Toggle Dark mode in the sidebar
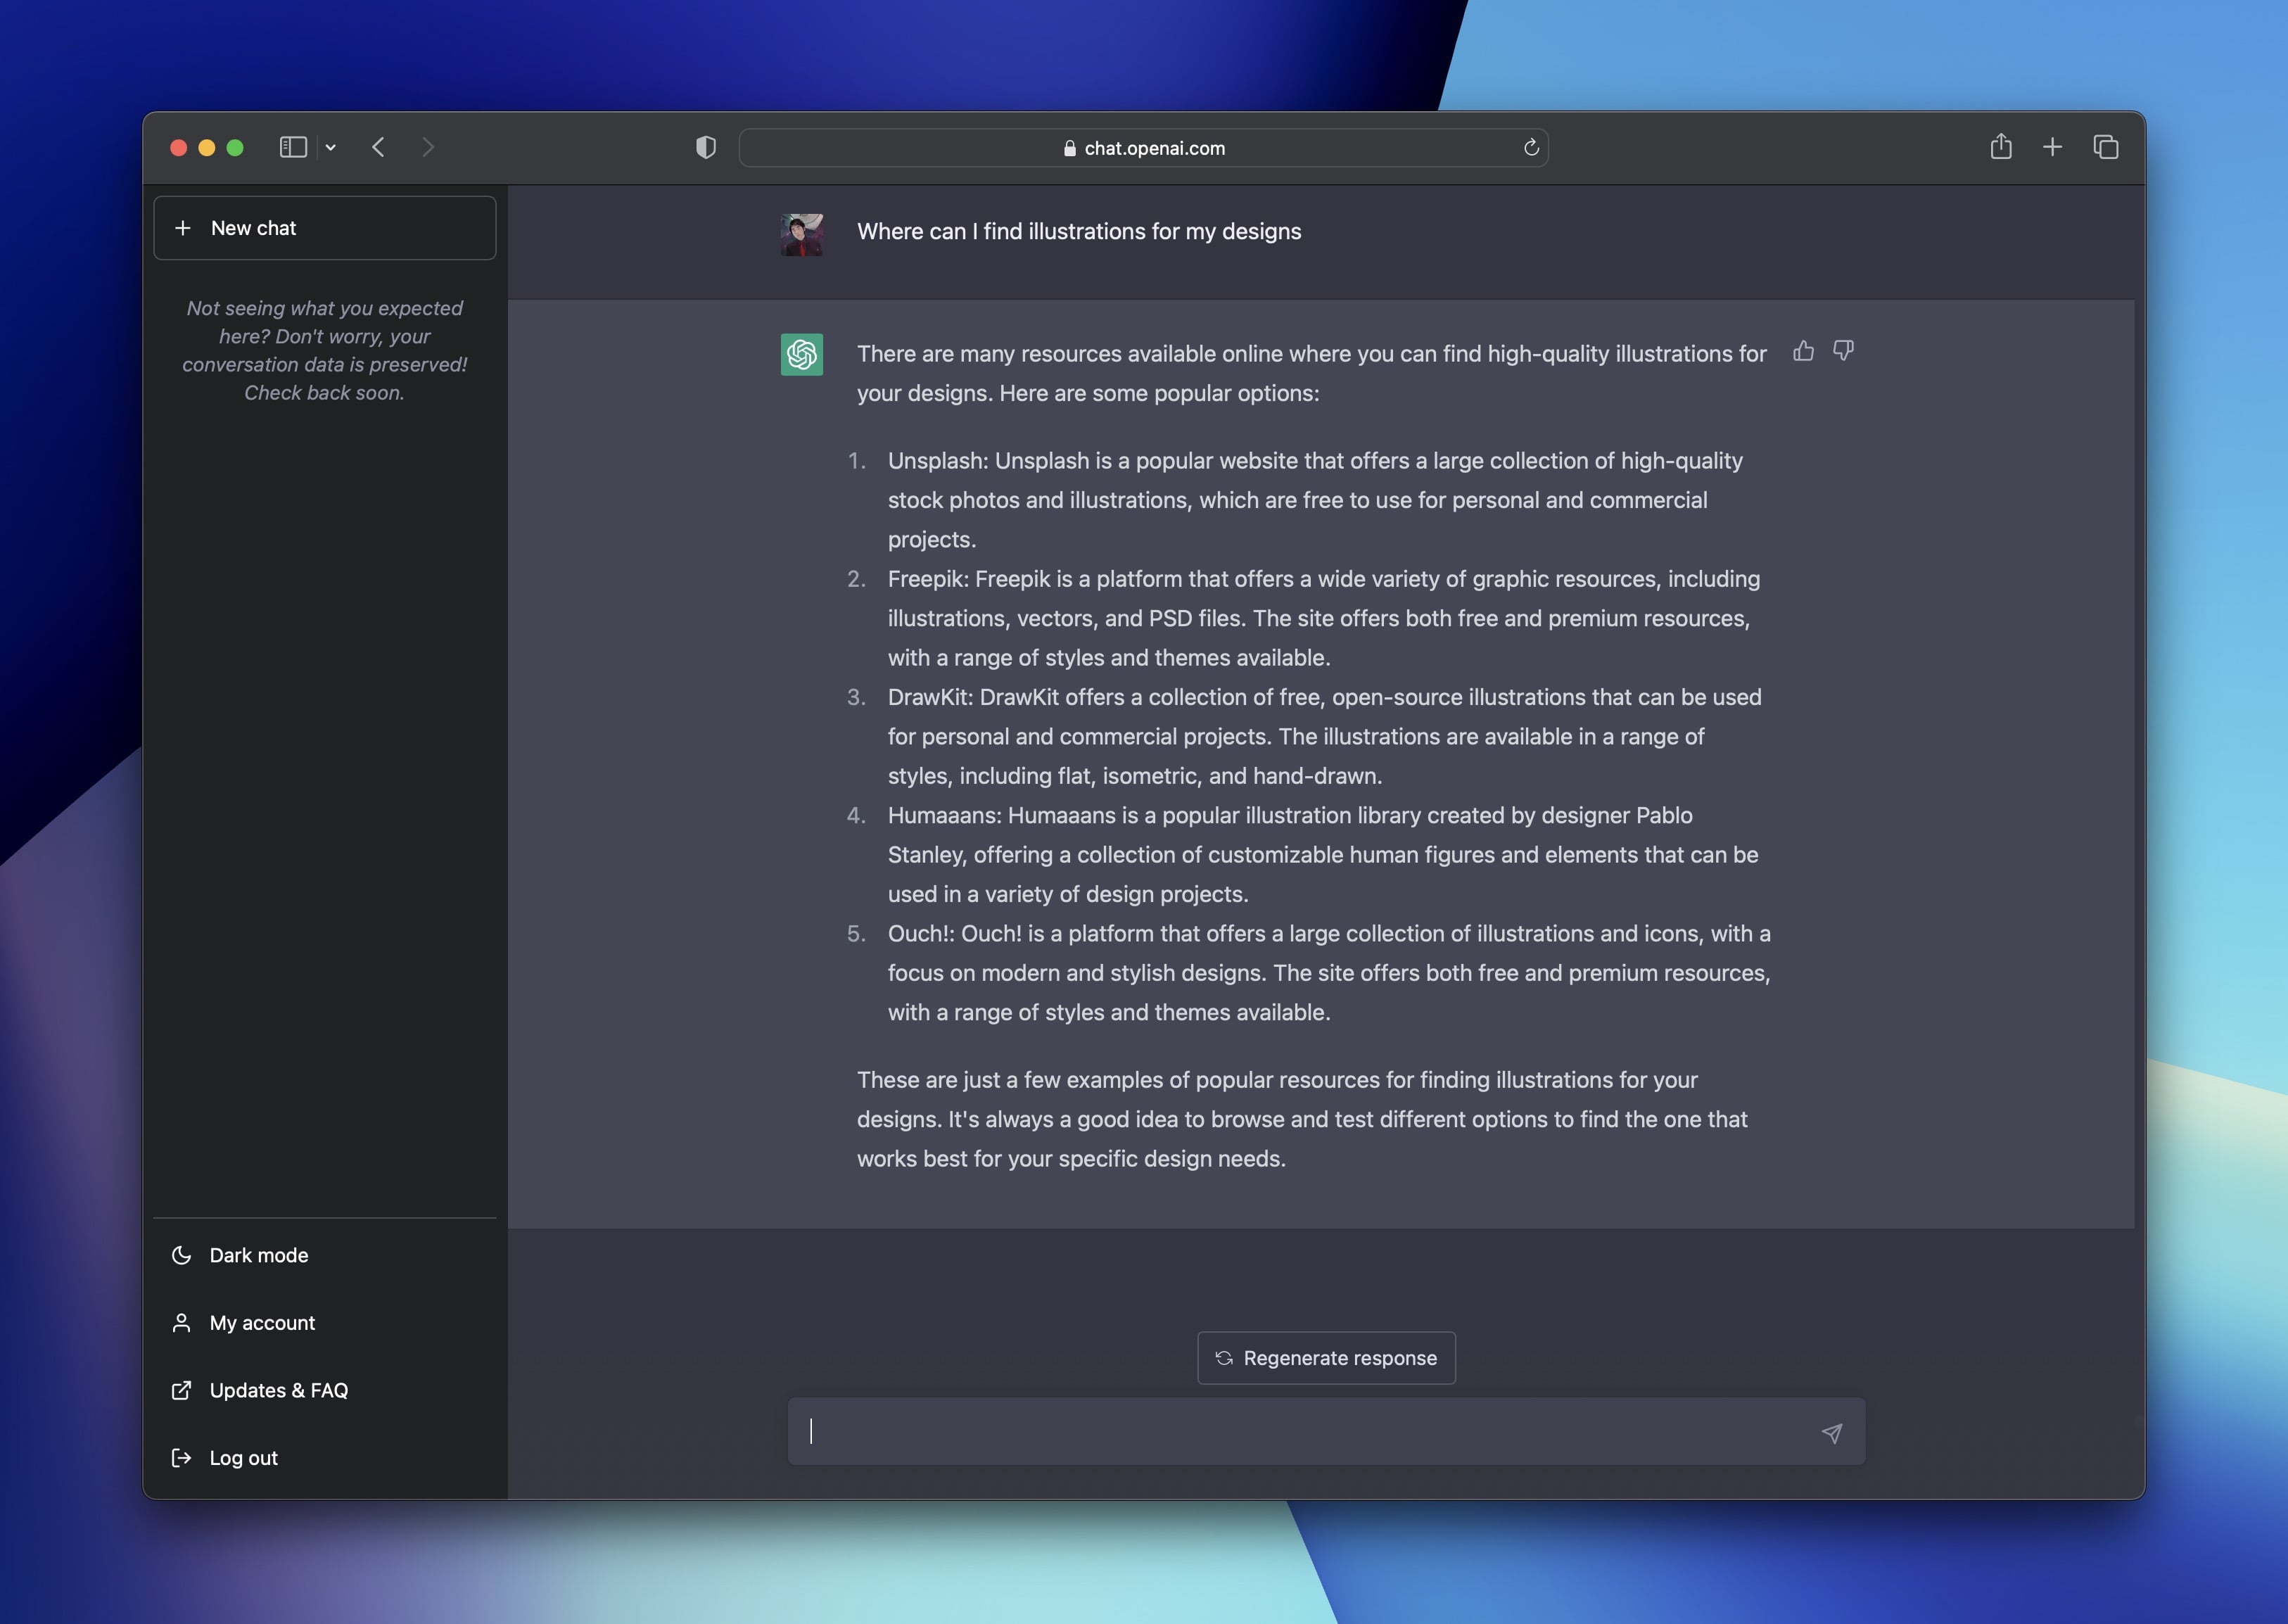 pos(258,1255)
